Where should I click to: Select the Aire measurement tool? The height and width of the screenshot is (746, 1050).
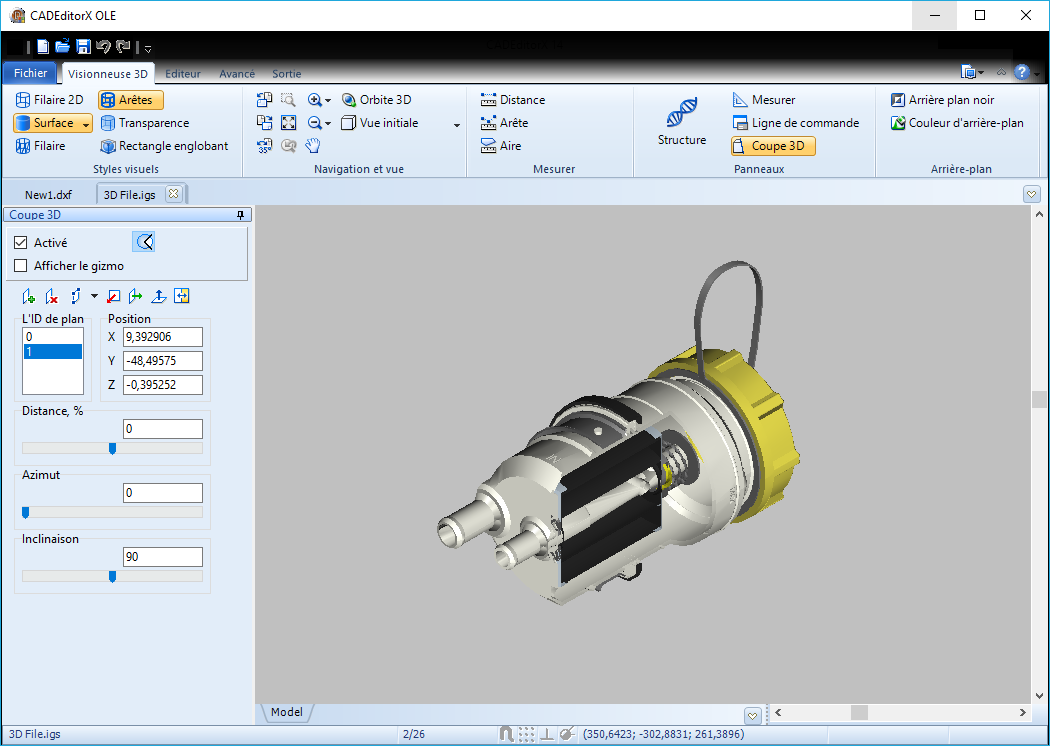(501, 146)
